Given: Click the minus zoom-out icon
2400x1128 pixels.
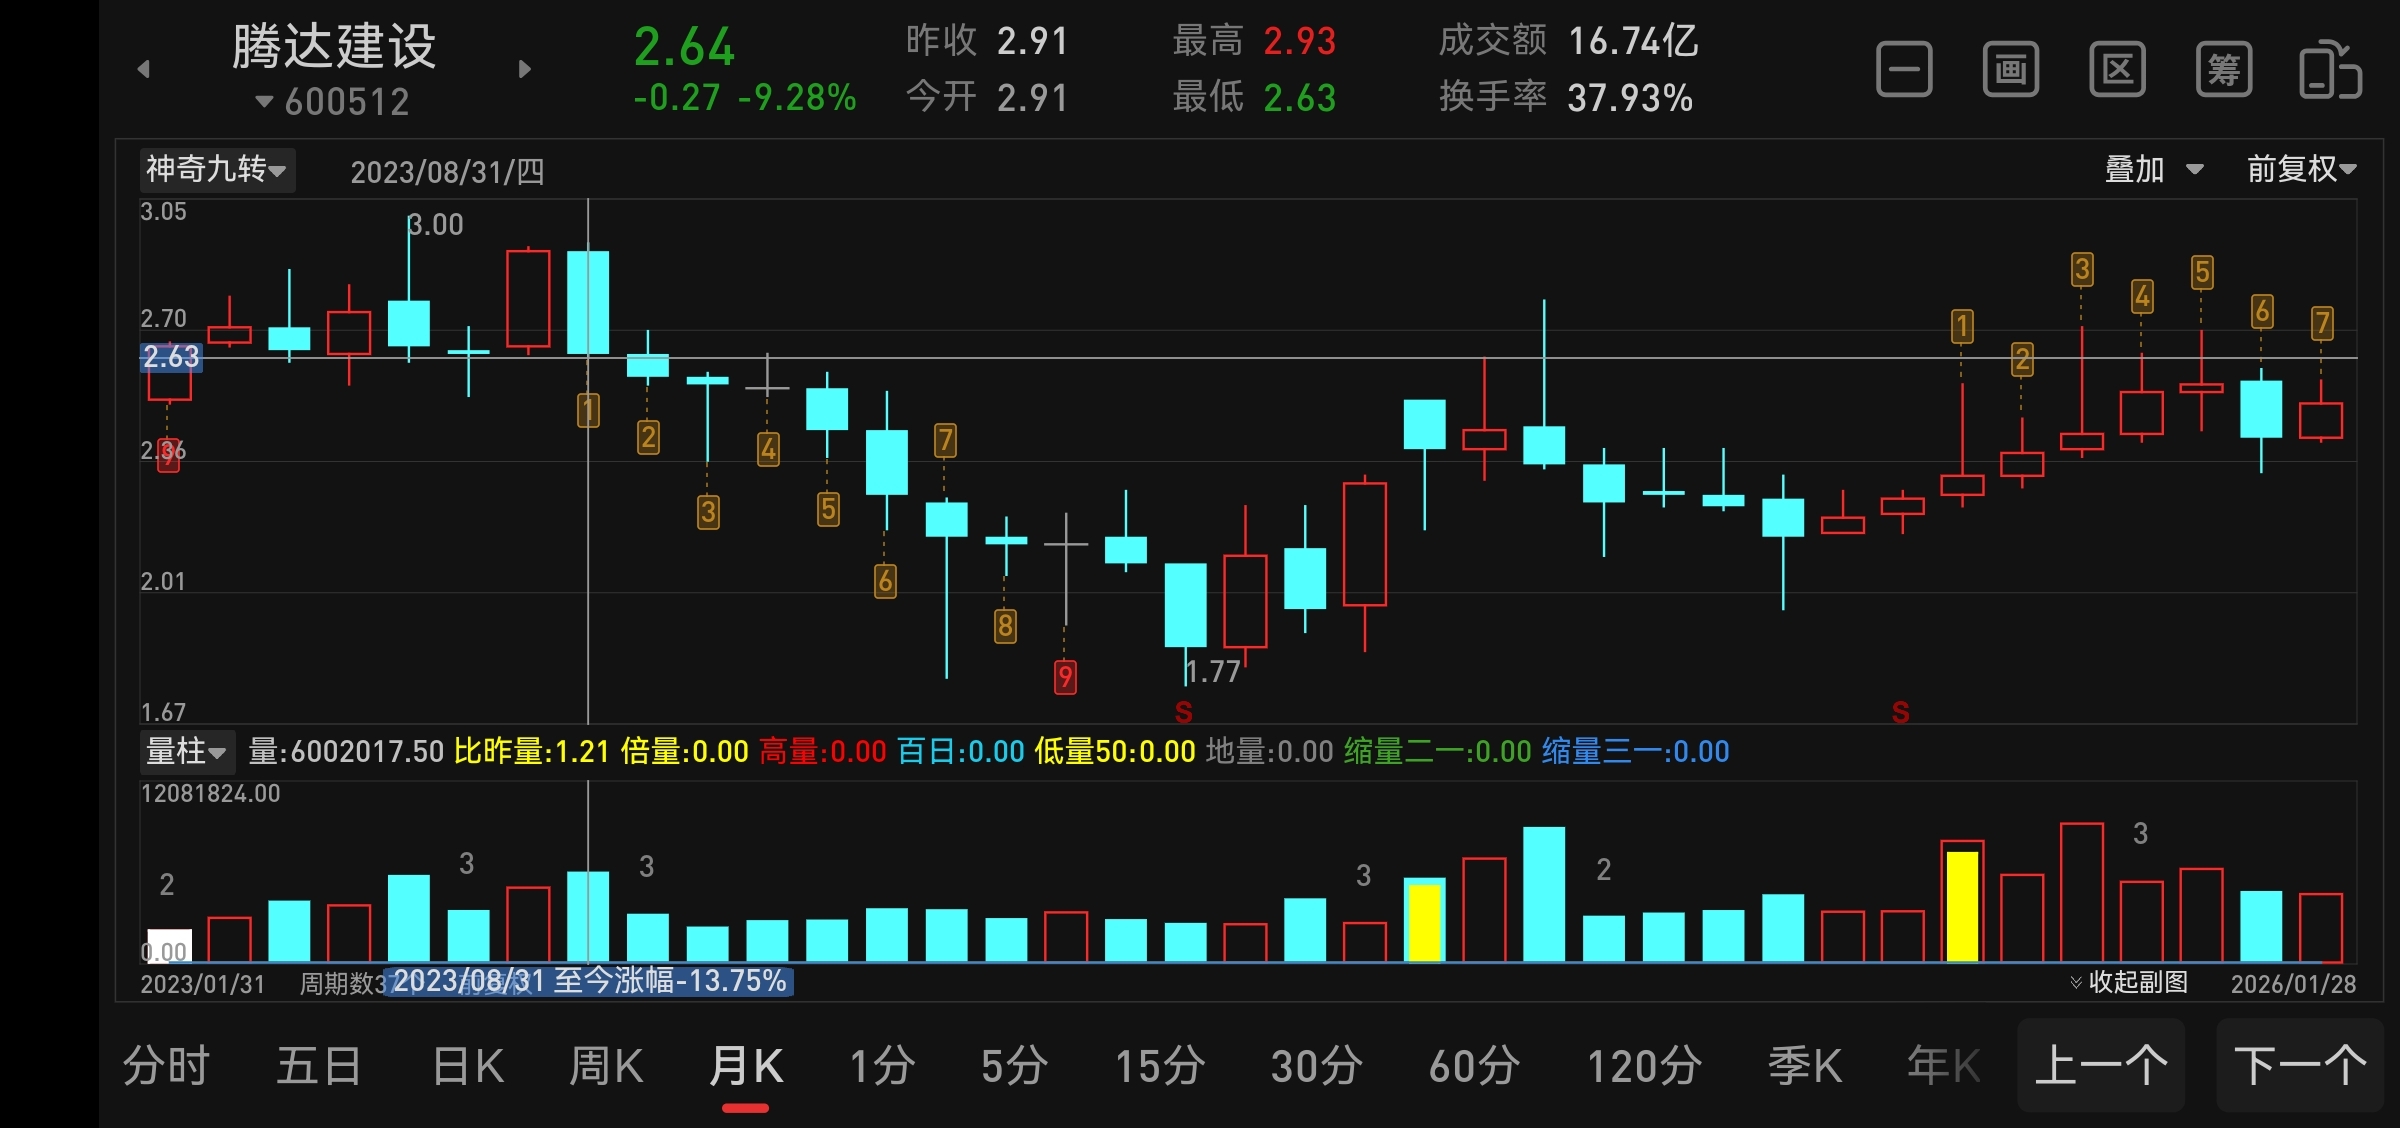Looking at the screenshot, I should 1904,70.
